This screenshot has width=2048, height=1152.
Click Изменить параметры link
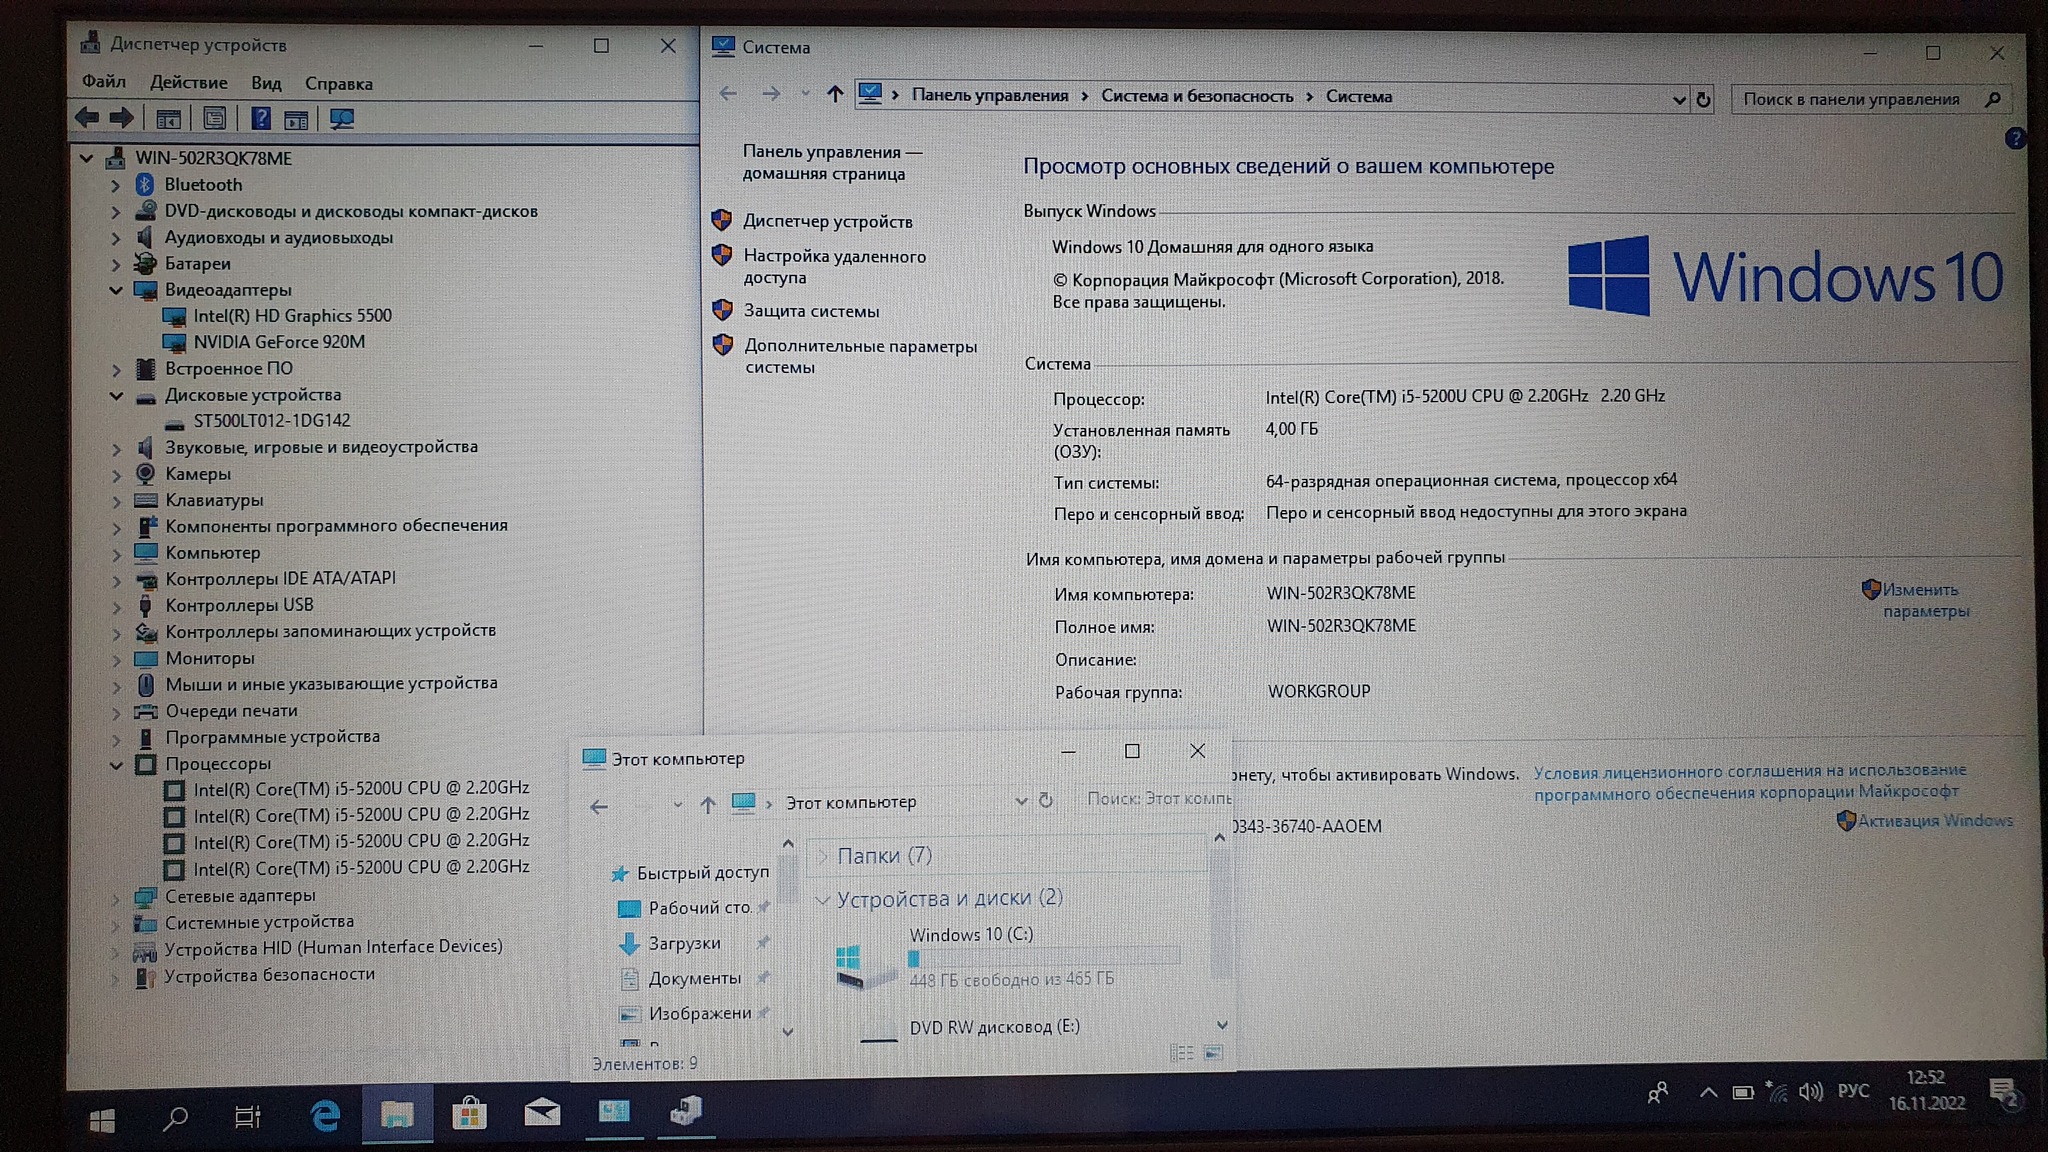(x=1926, y=600)
